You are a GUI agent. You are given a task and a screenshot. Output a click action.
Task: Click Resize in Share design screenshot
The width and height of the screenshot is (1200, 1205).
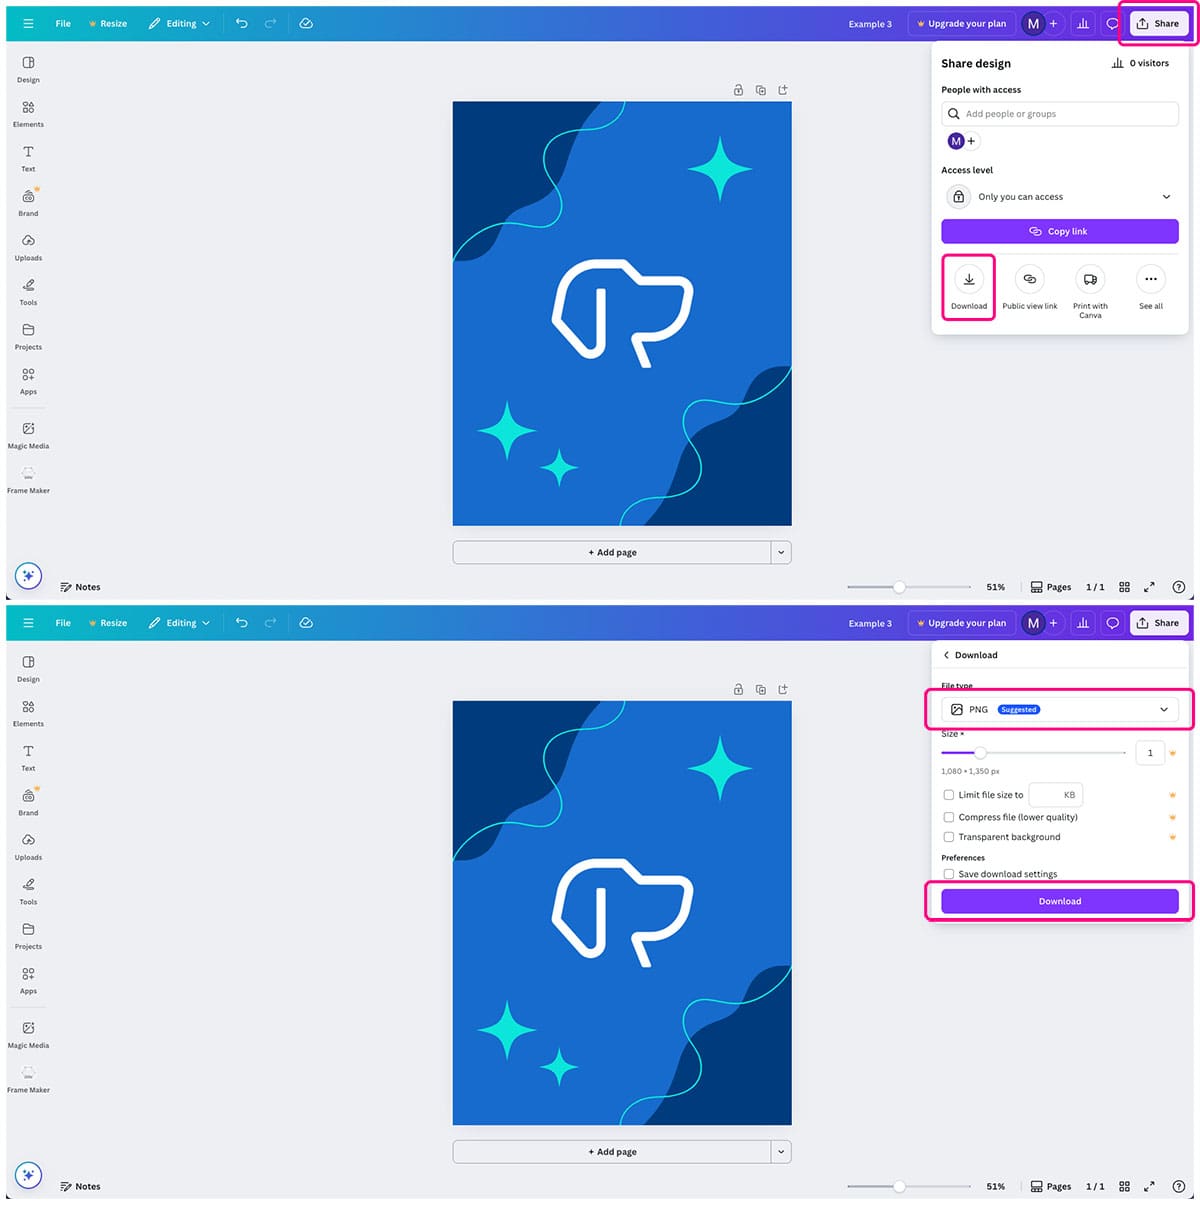click(108, 23)
